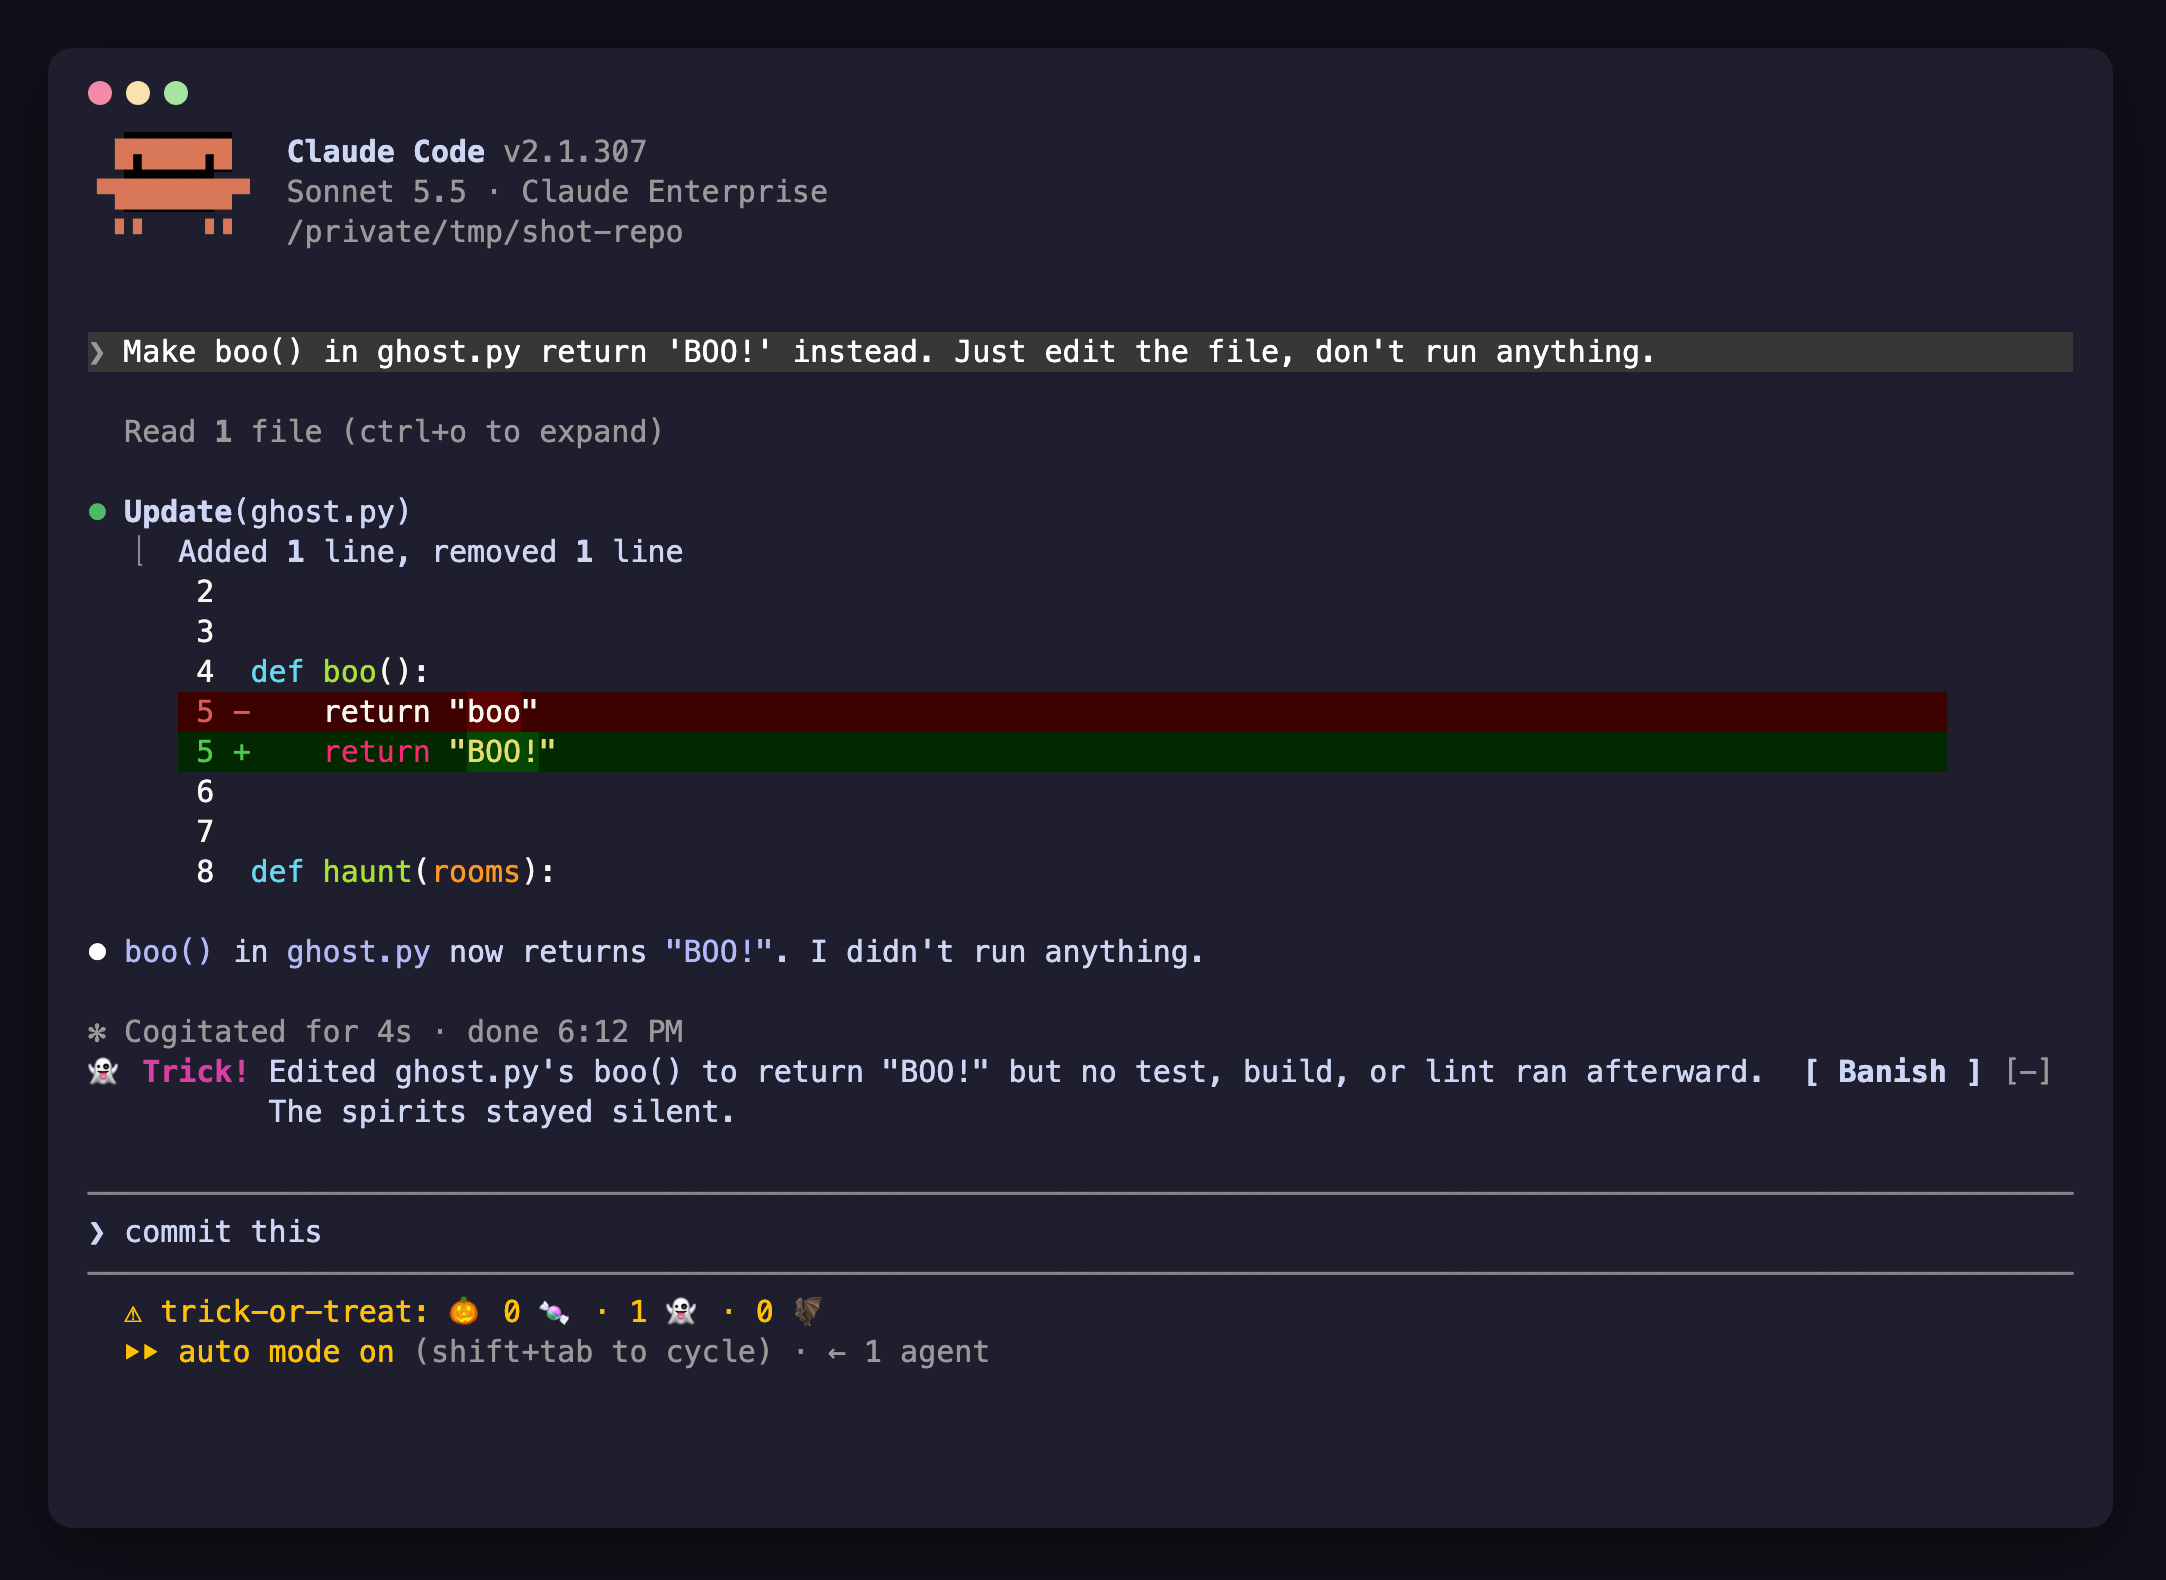Click the bat icon in the status line
2166x1580 pixels.
[807, 1311]
